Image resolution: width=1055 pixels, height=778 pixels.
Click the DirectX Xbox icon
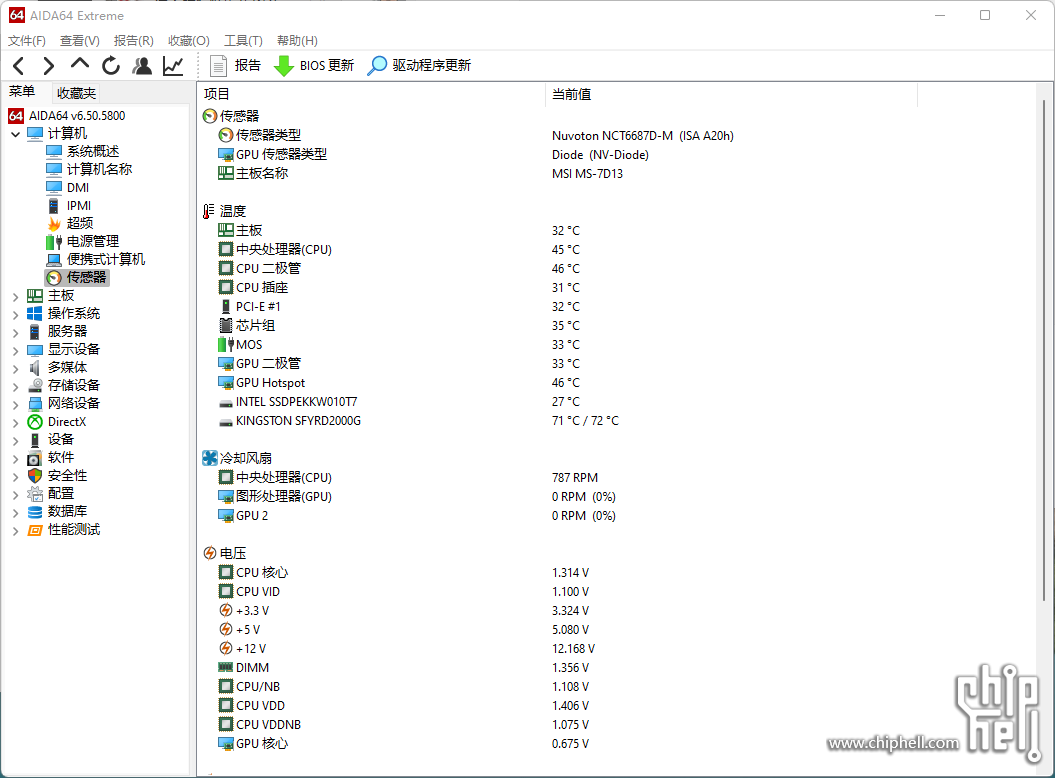[35, 422]
